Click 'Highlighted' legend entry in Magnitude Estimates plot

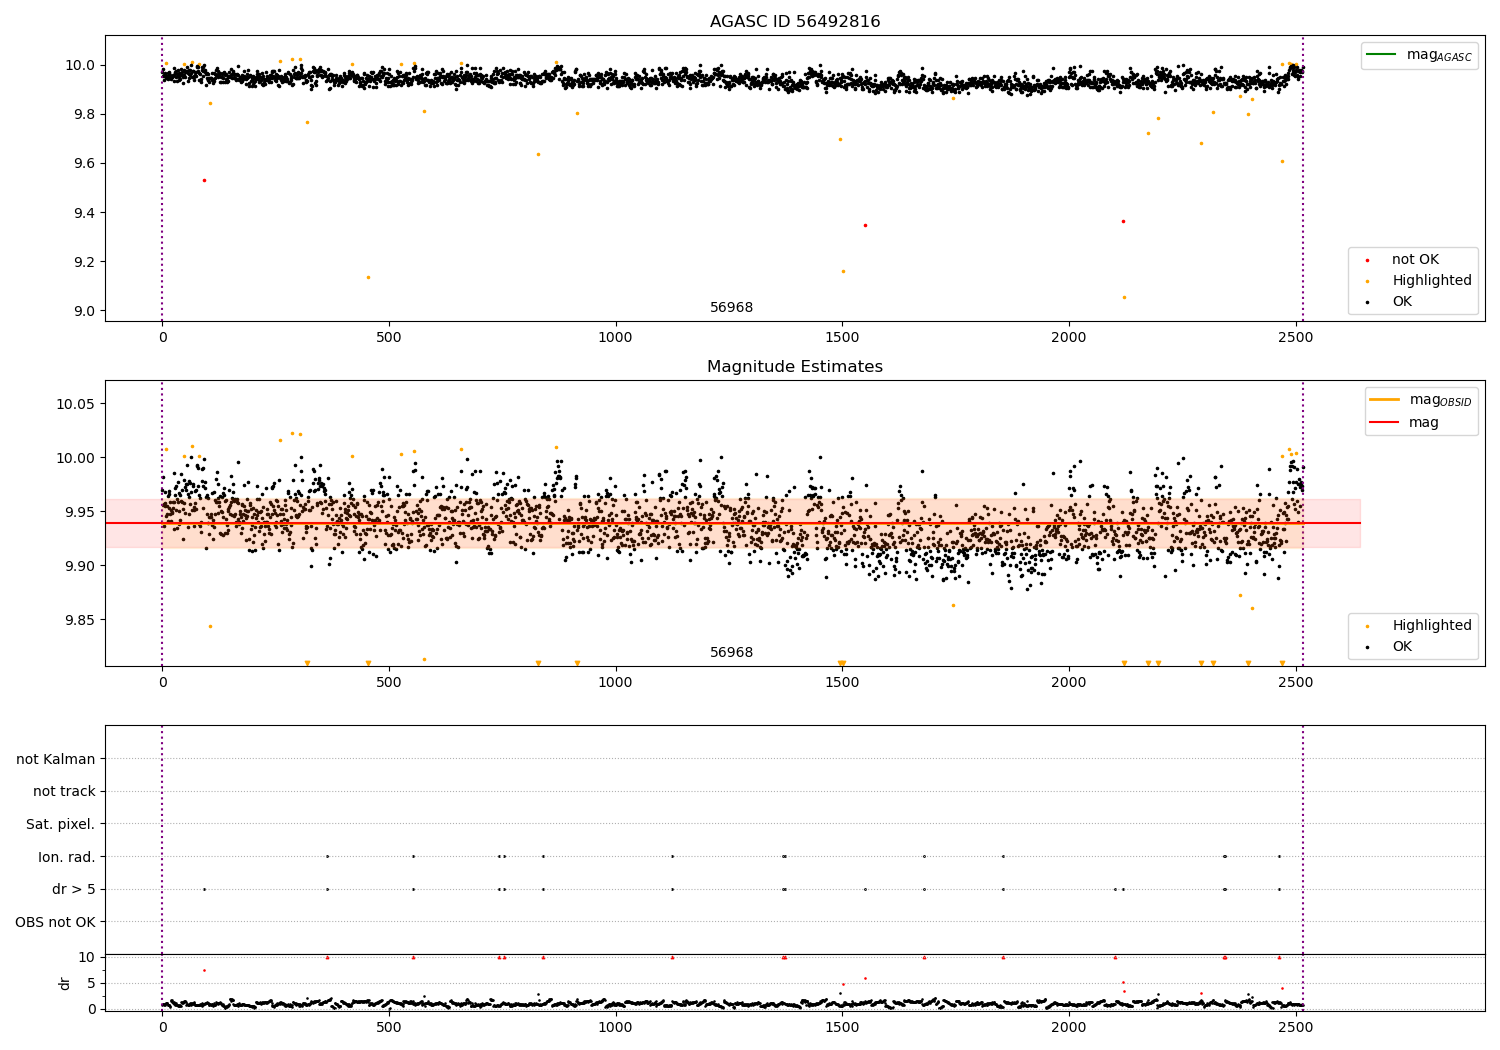(x=1420, y=626)
